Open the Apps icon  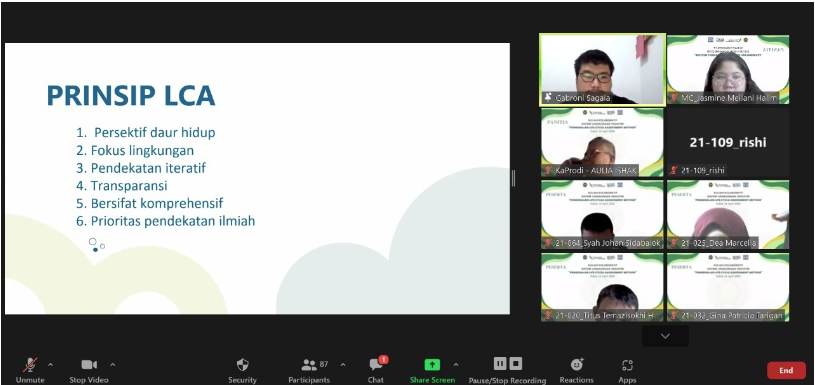(x=627, y=365)
